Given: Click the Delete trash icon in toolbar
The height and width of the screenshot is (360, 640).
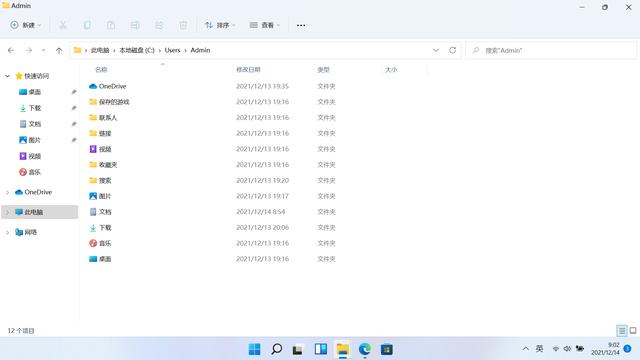Looking at the screenshot, I should (x=183, y=25).
